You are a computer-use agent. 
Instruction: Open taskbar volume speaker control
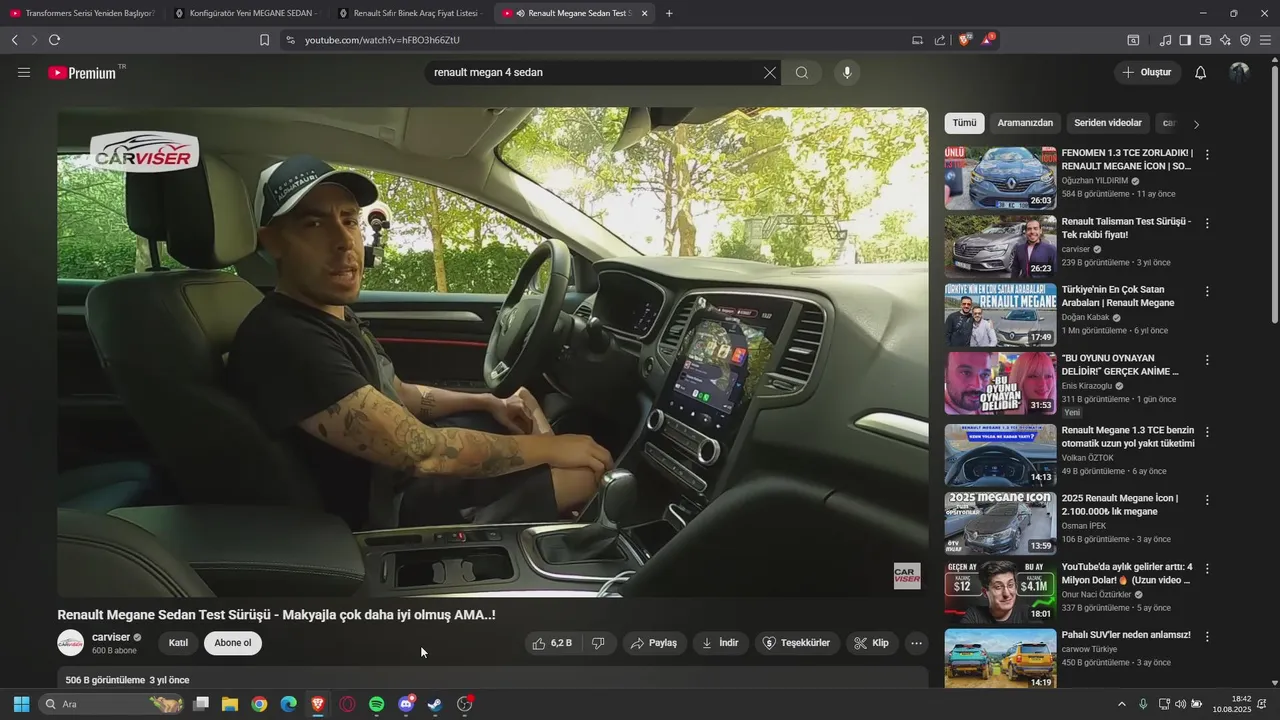tap(1180, 704)
